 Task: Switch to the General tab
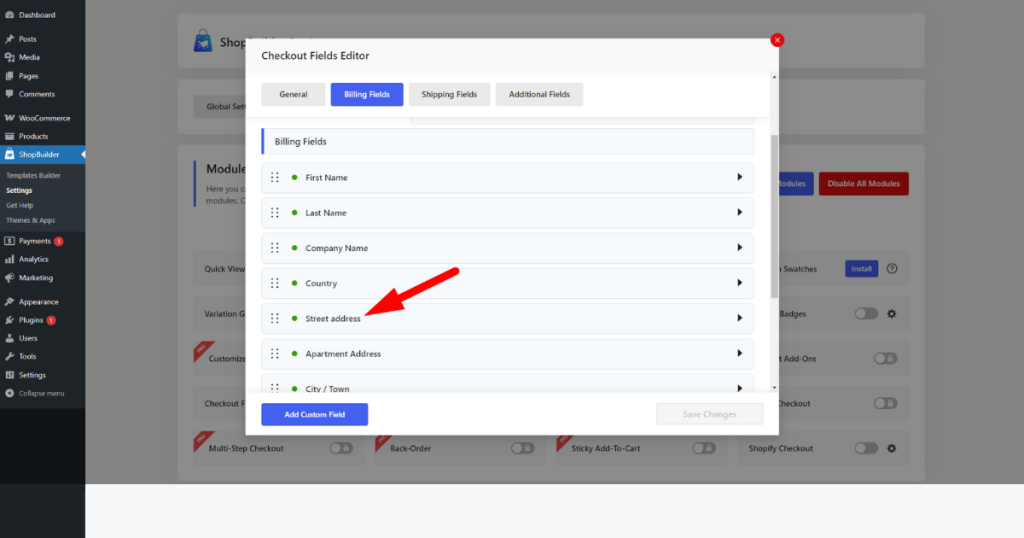tap(293, 95)
